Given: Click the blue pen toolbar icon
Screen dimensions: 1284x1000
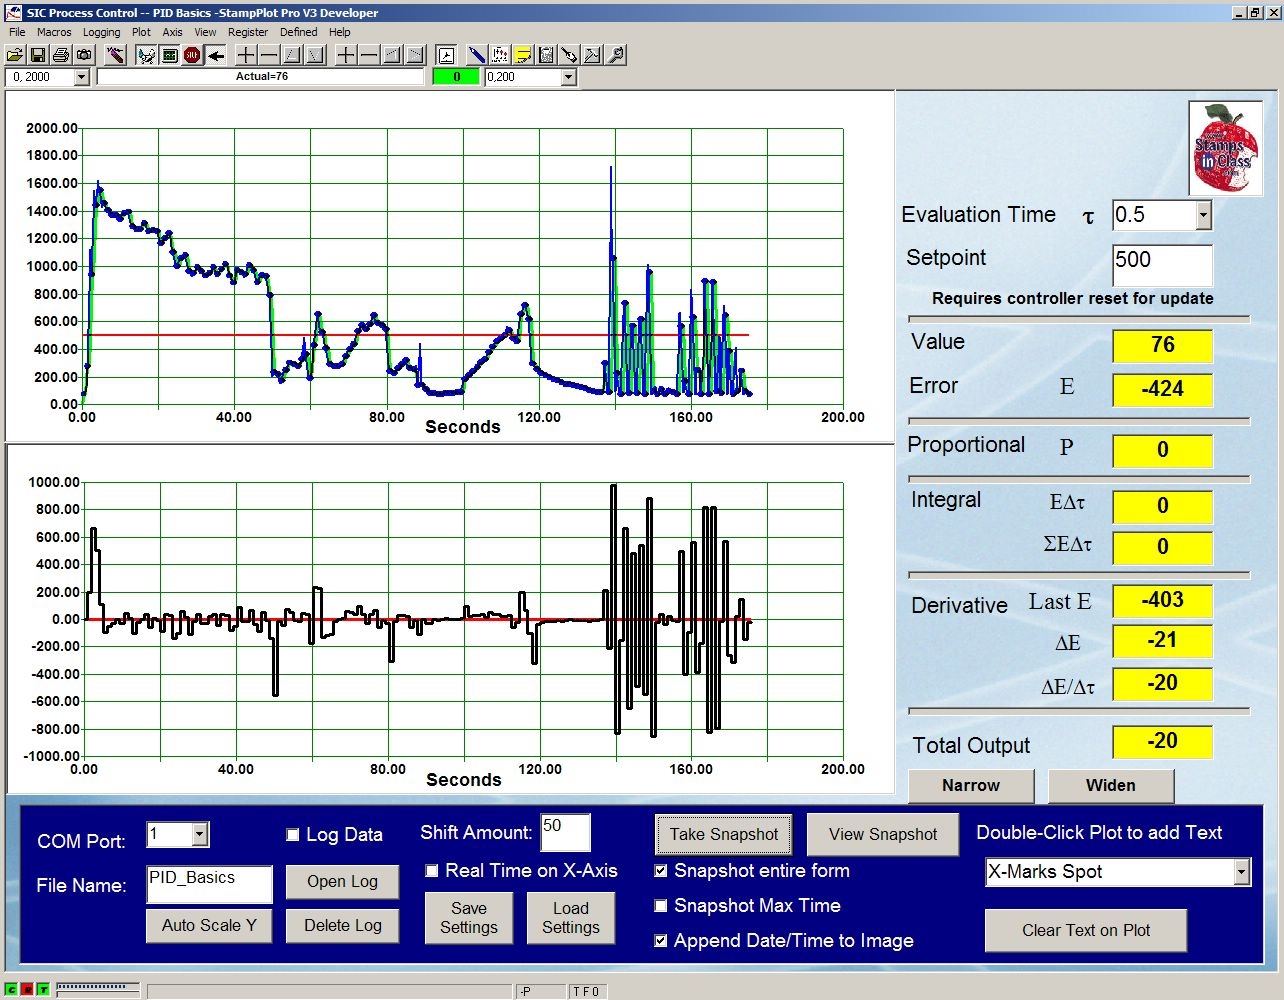Looking at the screenshot, I should tap(477, 55).
